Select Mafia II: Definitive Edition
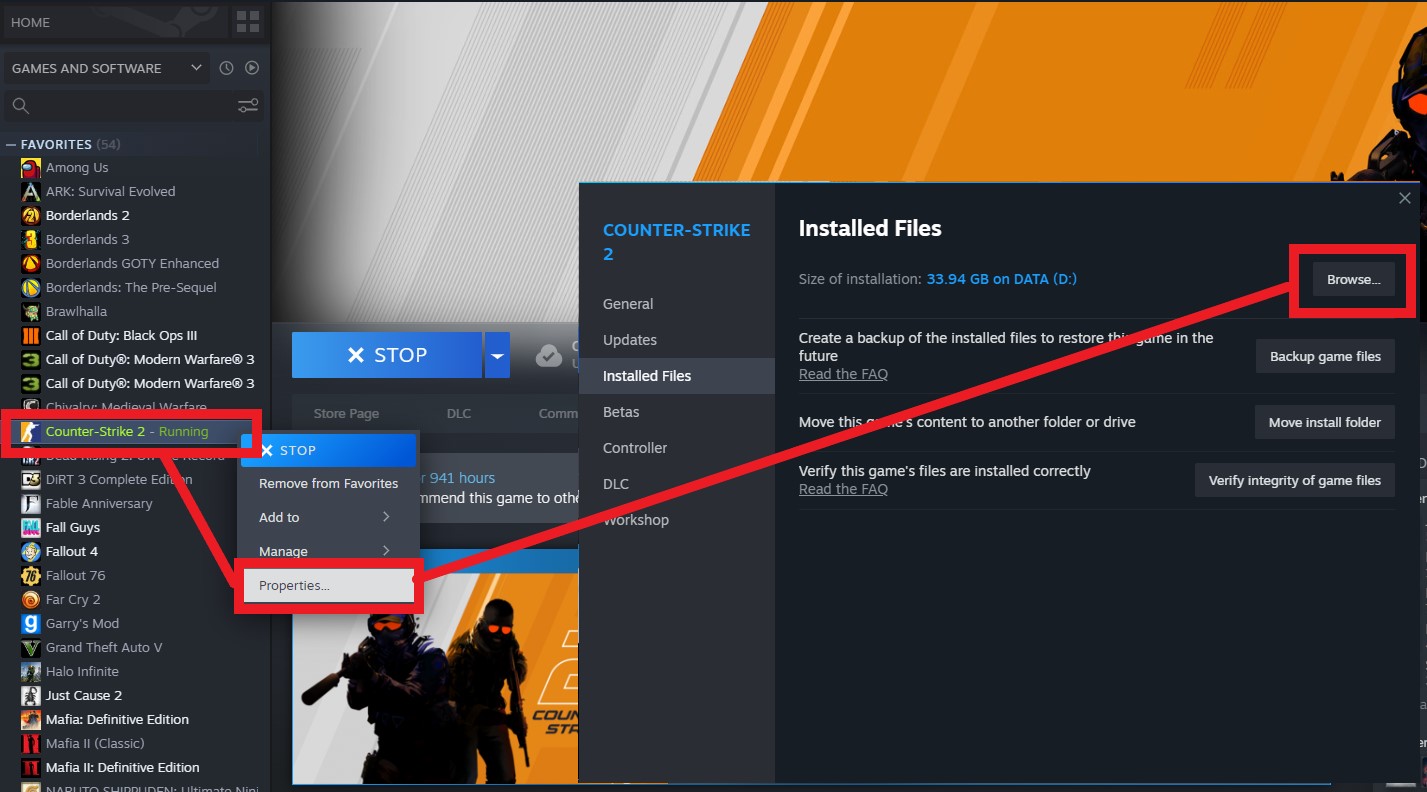 (122, 768)
